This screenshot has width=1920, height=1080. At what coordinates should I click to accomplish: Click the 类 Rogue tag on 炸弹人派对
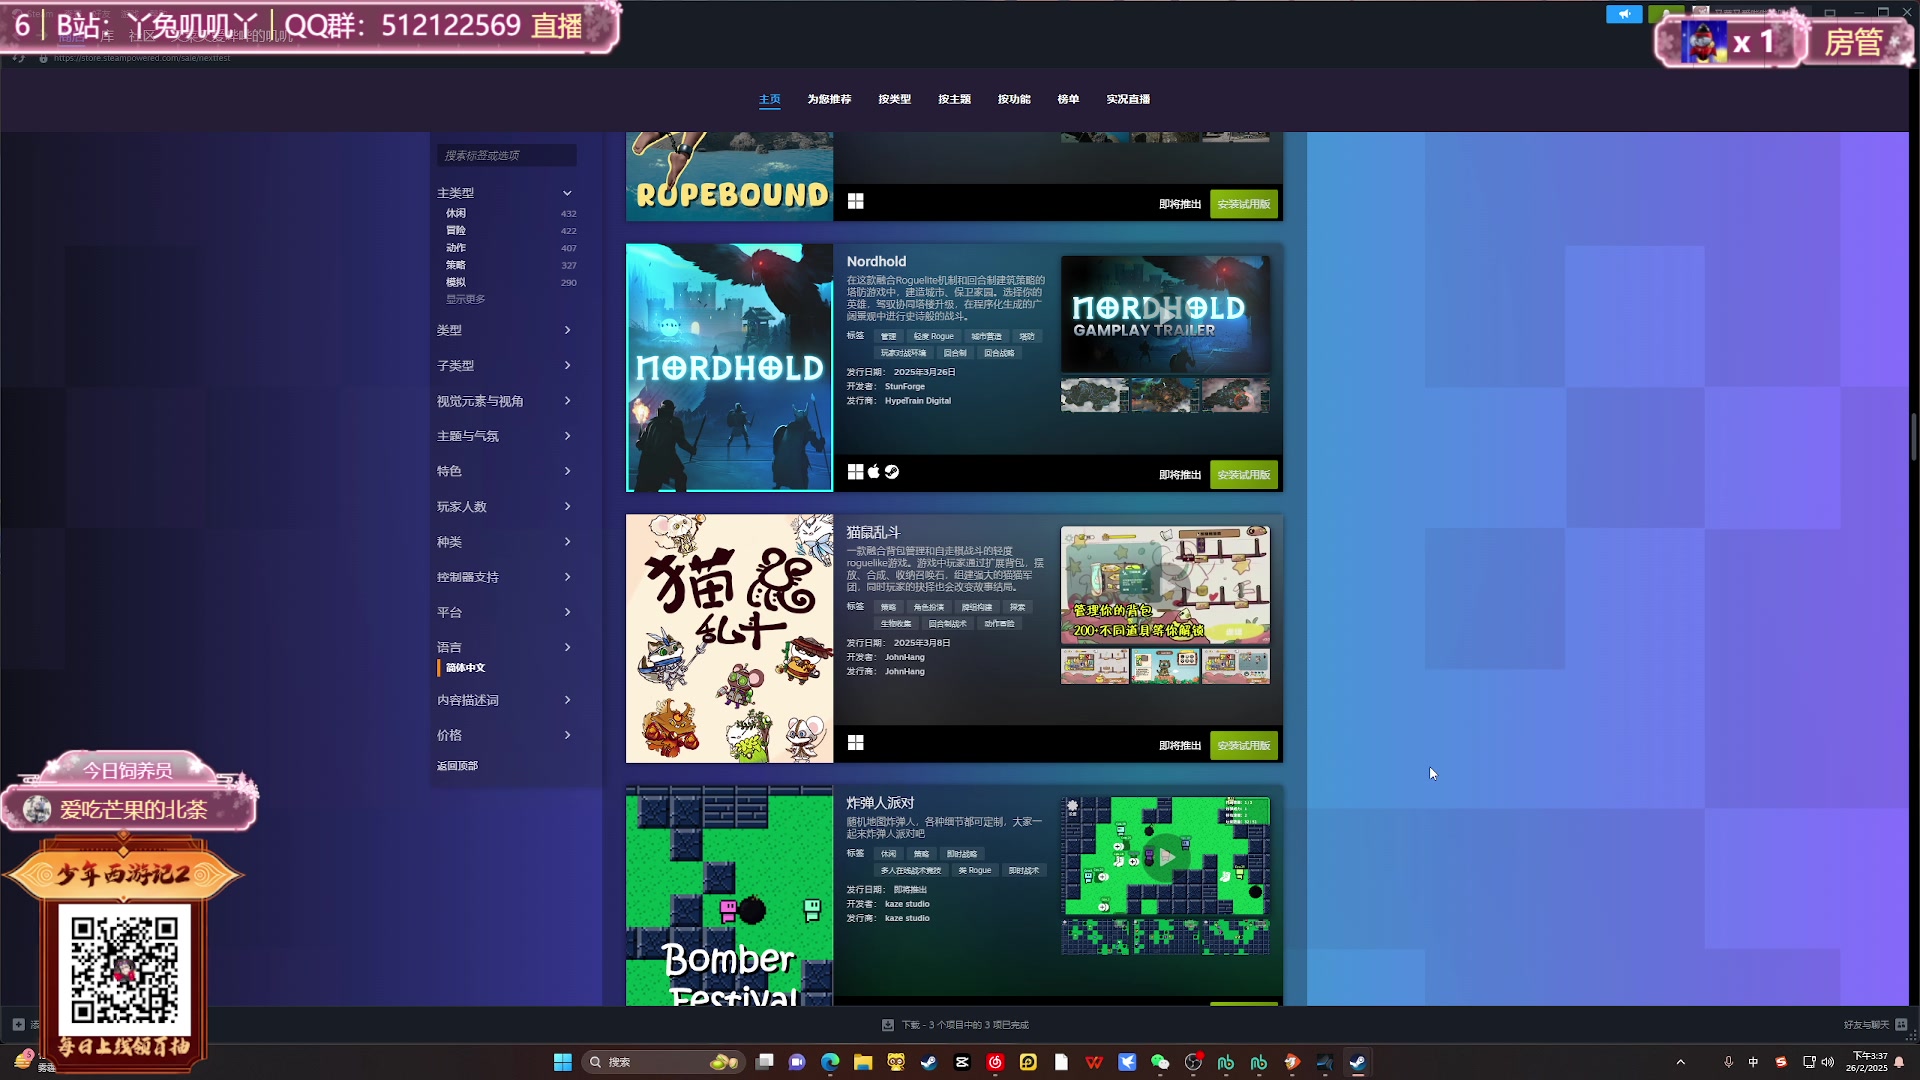[x=975, y=871]
